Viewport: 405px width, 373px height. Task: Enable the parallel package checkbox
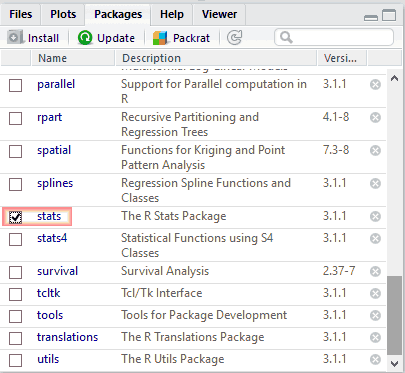[15, 85]
